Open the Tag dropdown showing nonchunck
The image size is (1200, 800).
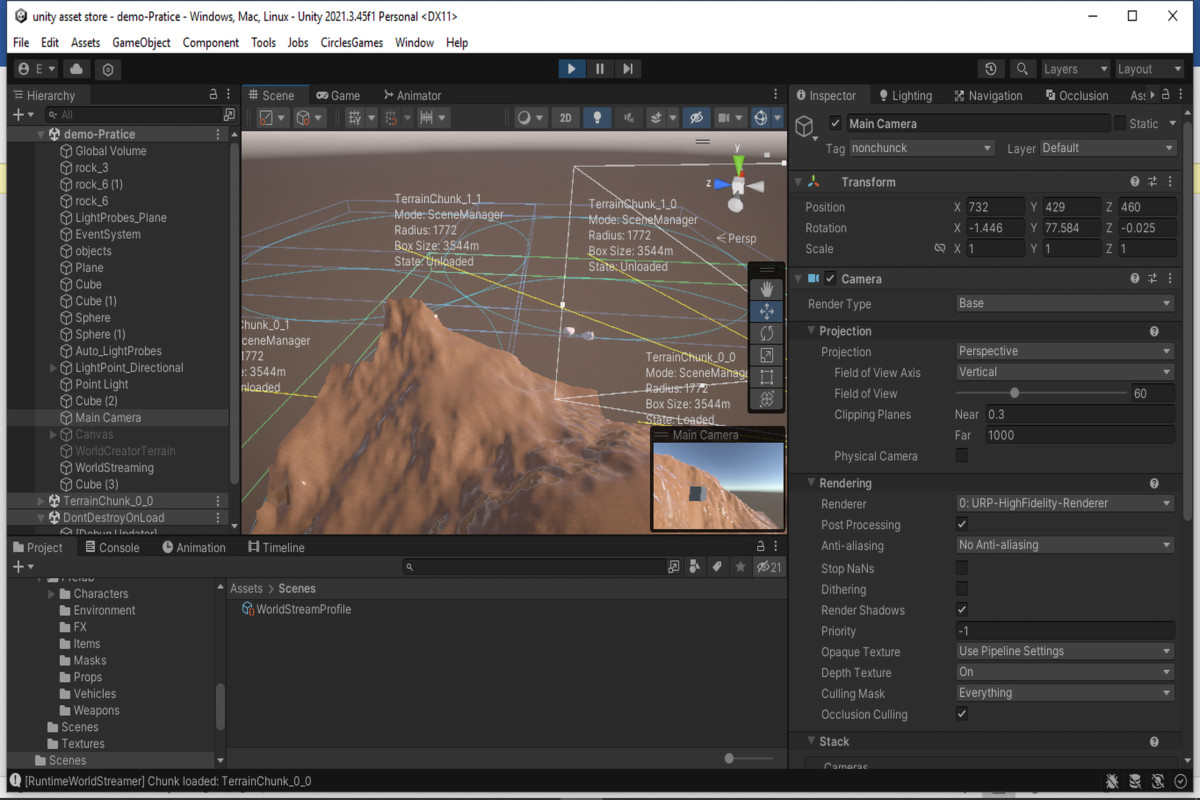[x=922, y=148]
